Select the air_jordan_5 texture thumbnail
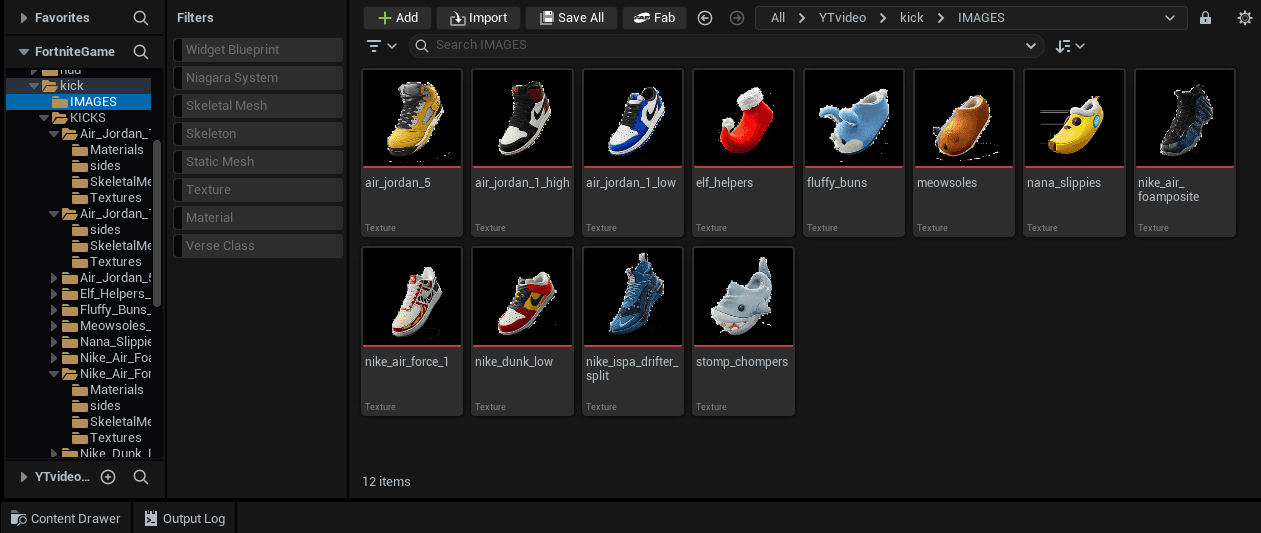This screenshot has width=1261, height=533. [412, 118]
